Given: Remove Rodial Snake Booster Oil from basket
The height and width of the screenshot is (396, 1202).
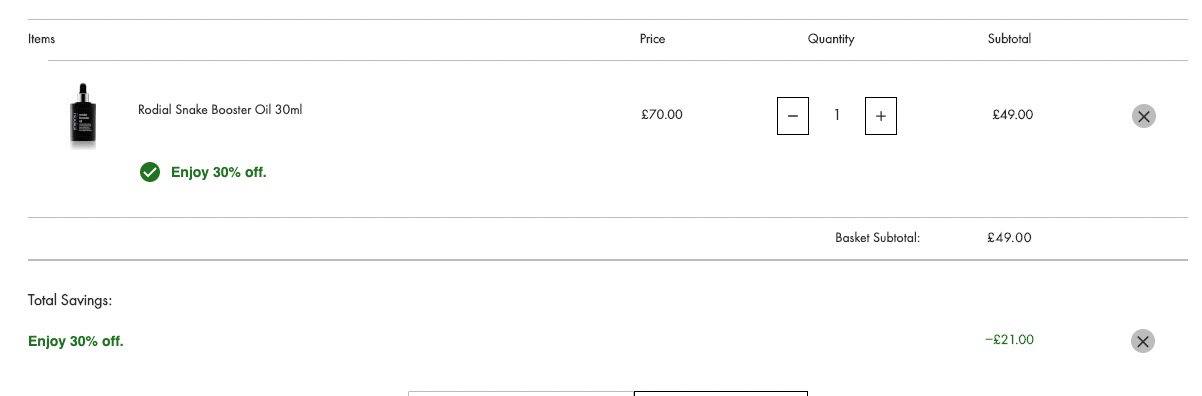Looking at the screenshot, I should point(1143,116).
